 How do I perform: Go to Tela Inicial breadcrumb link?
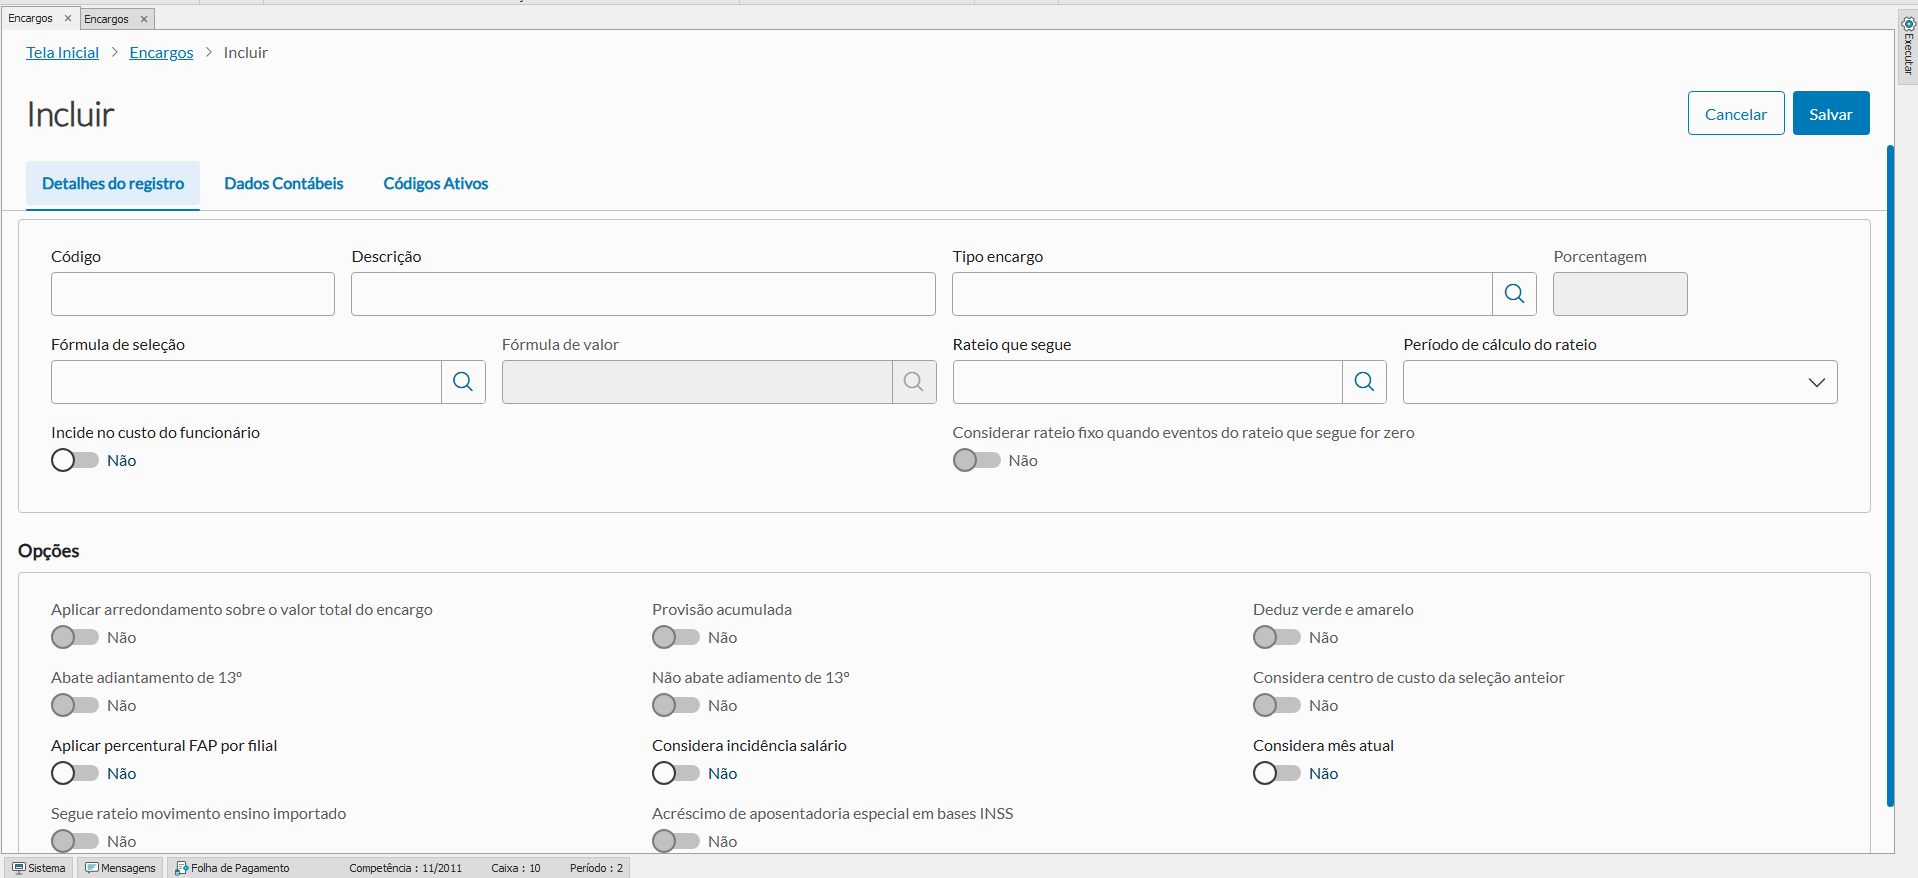point(62,53)
